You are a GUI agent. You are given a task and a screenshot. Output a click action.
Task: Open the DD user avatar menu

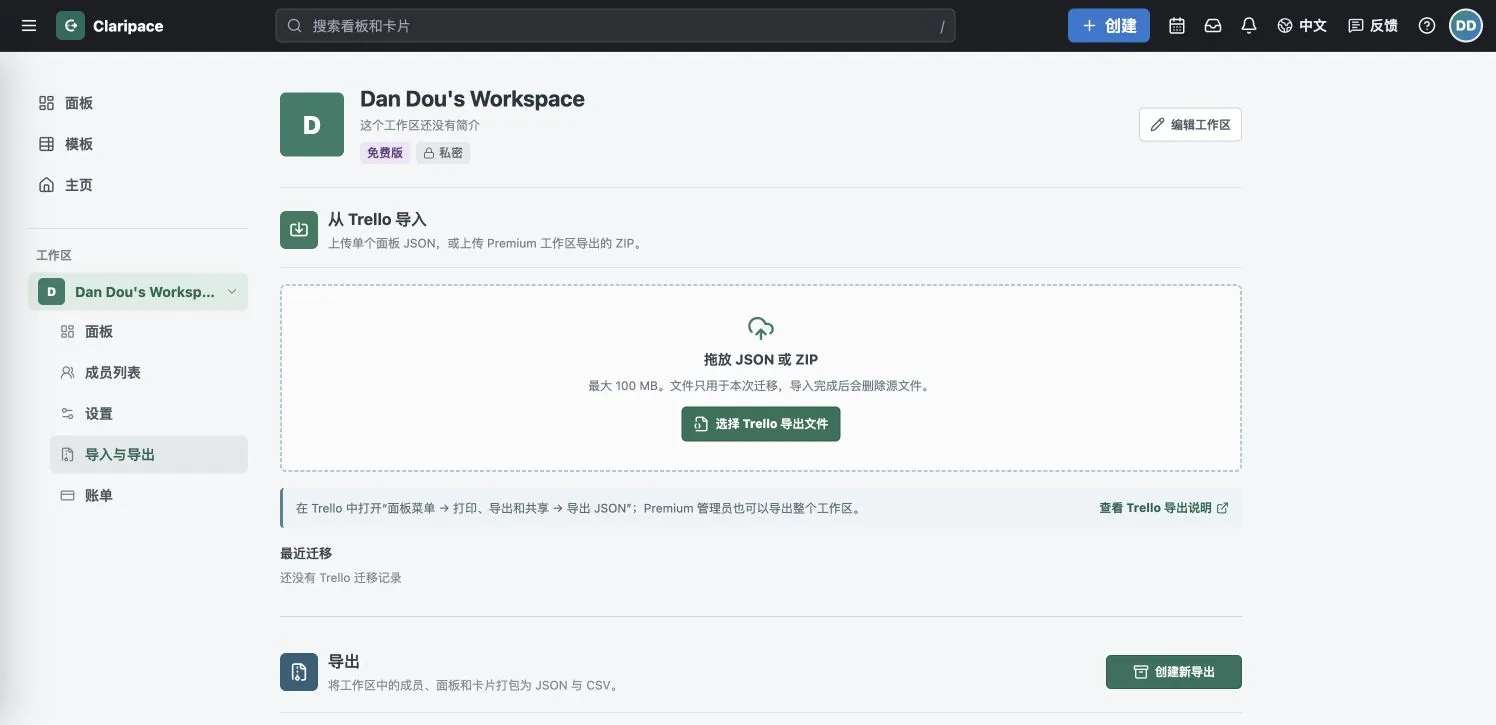coord(1466,26)
